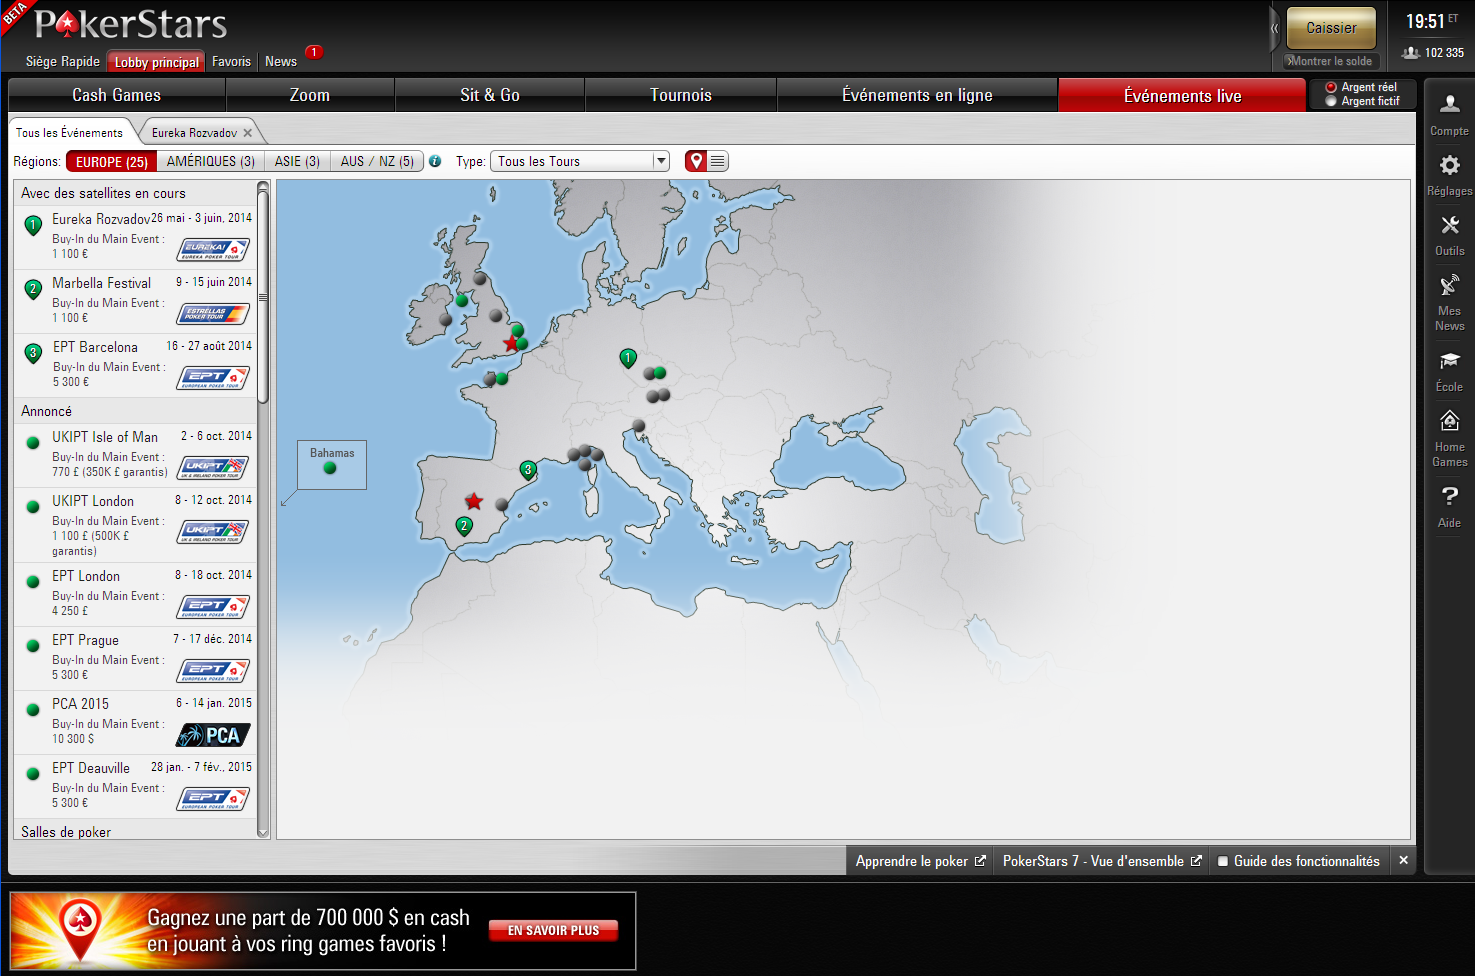The width and height of the screenshot is (1475, 976).
Task: Open Favoris menu item
Action: click(x=231, y=61)
